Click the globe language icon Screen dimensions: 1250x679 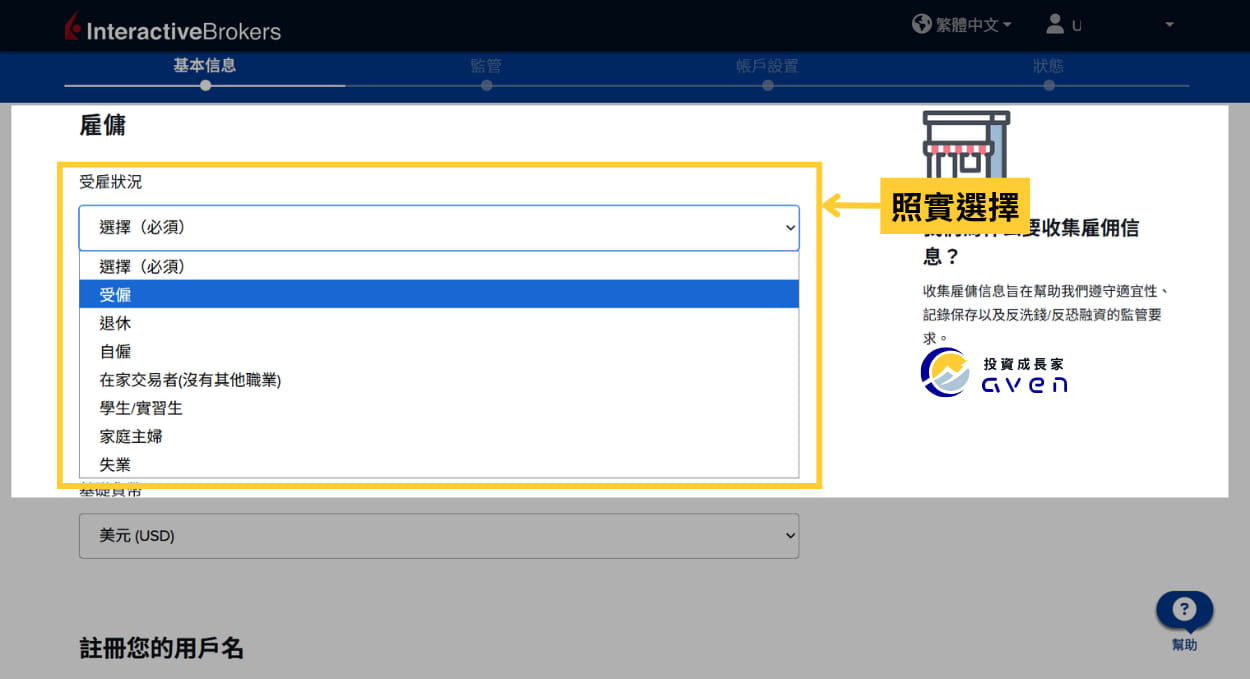click(x=921, y=24)
